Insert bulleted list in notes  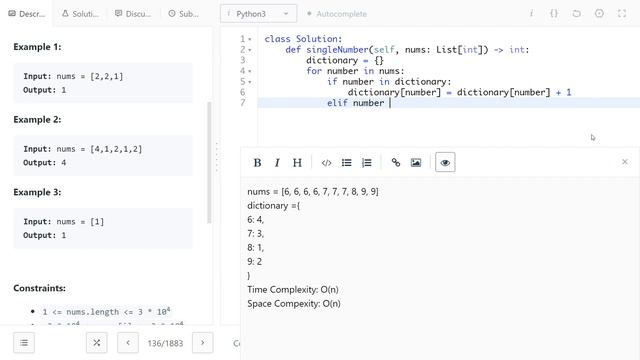click(x=347, y=162)
